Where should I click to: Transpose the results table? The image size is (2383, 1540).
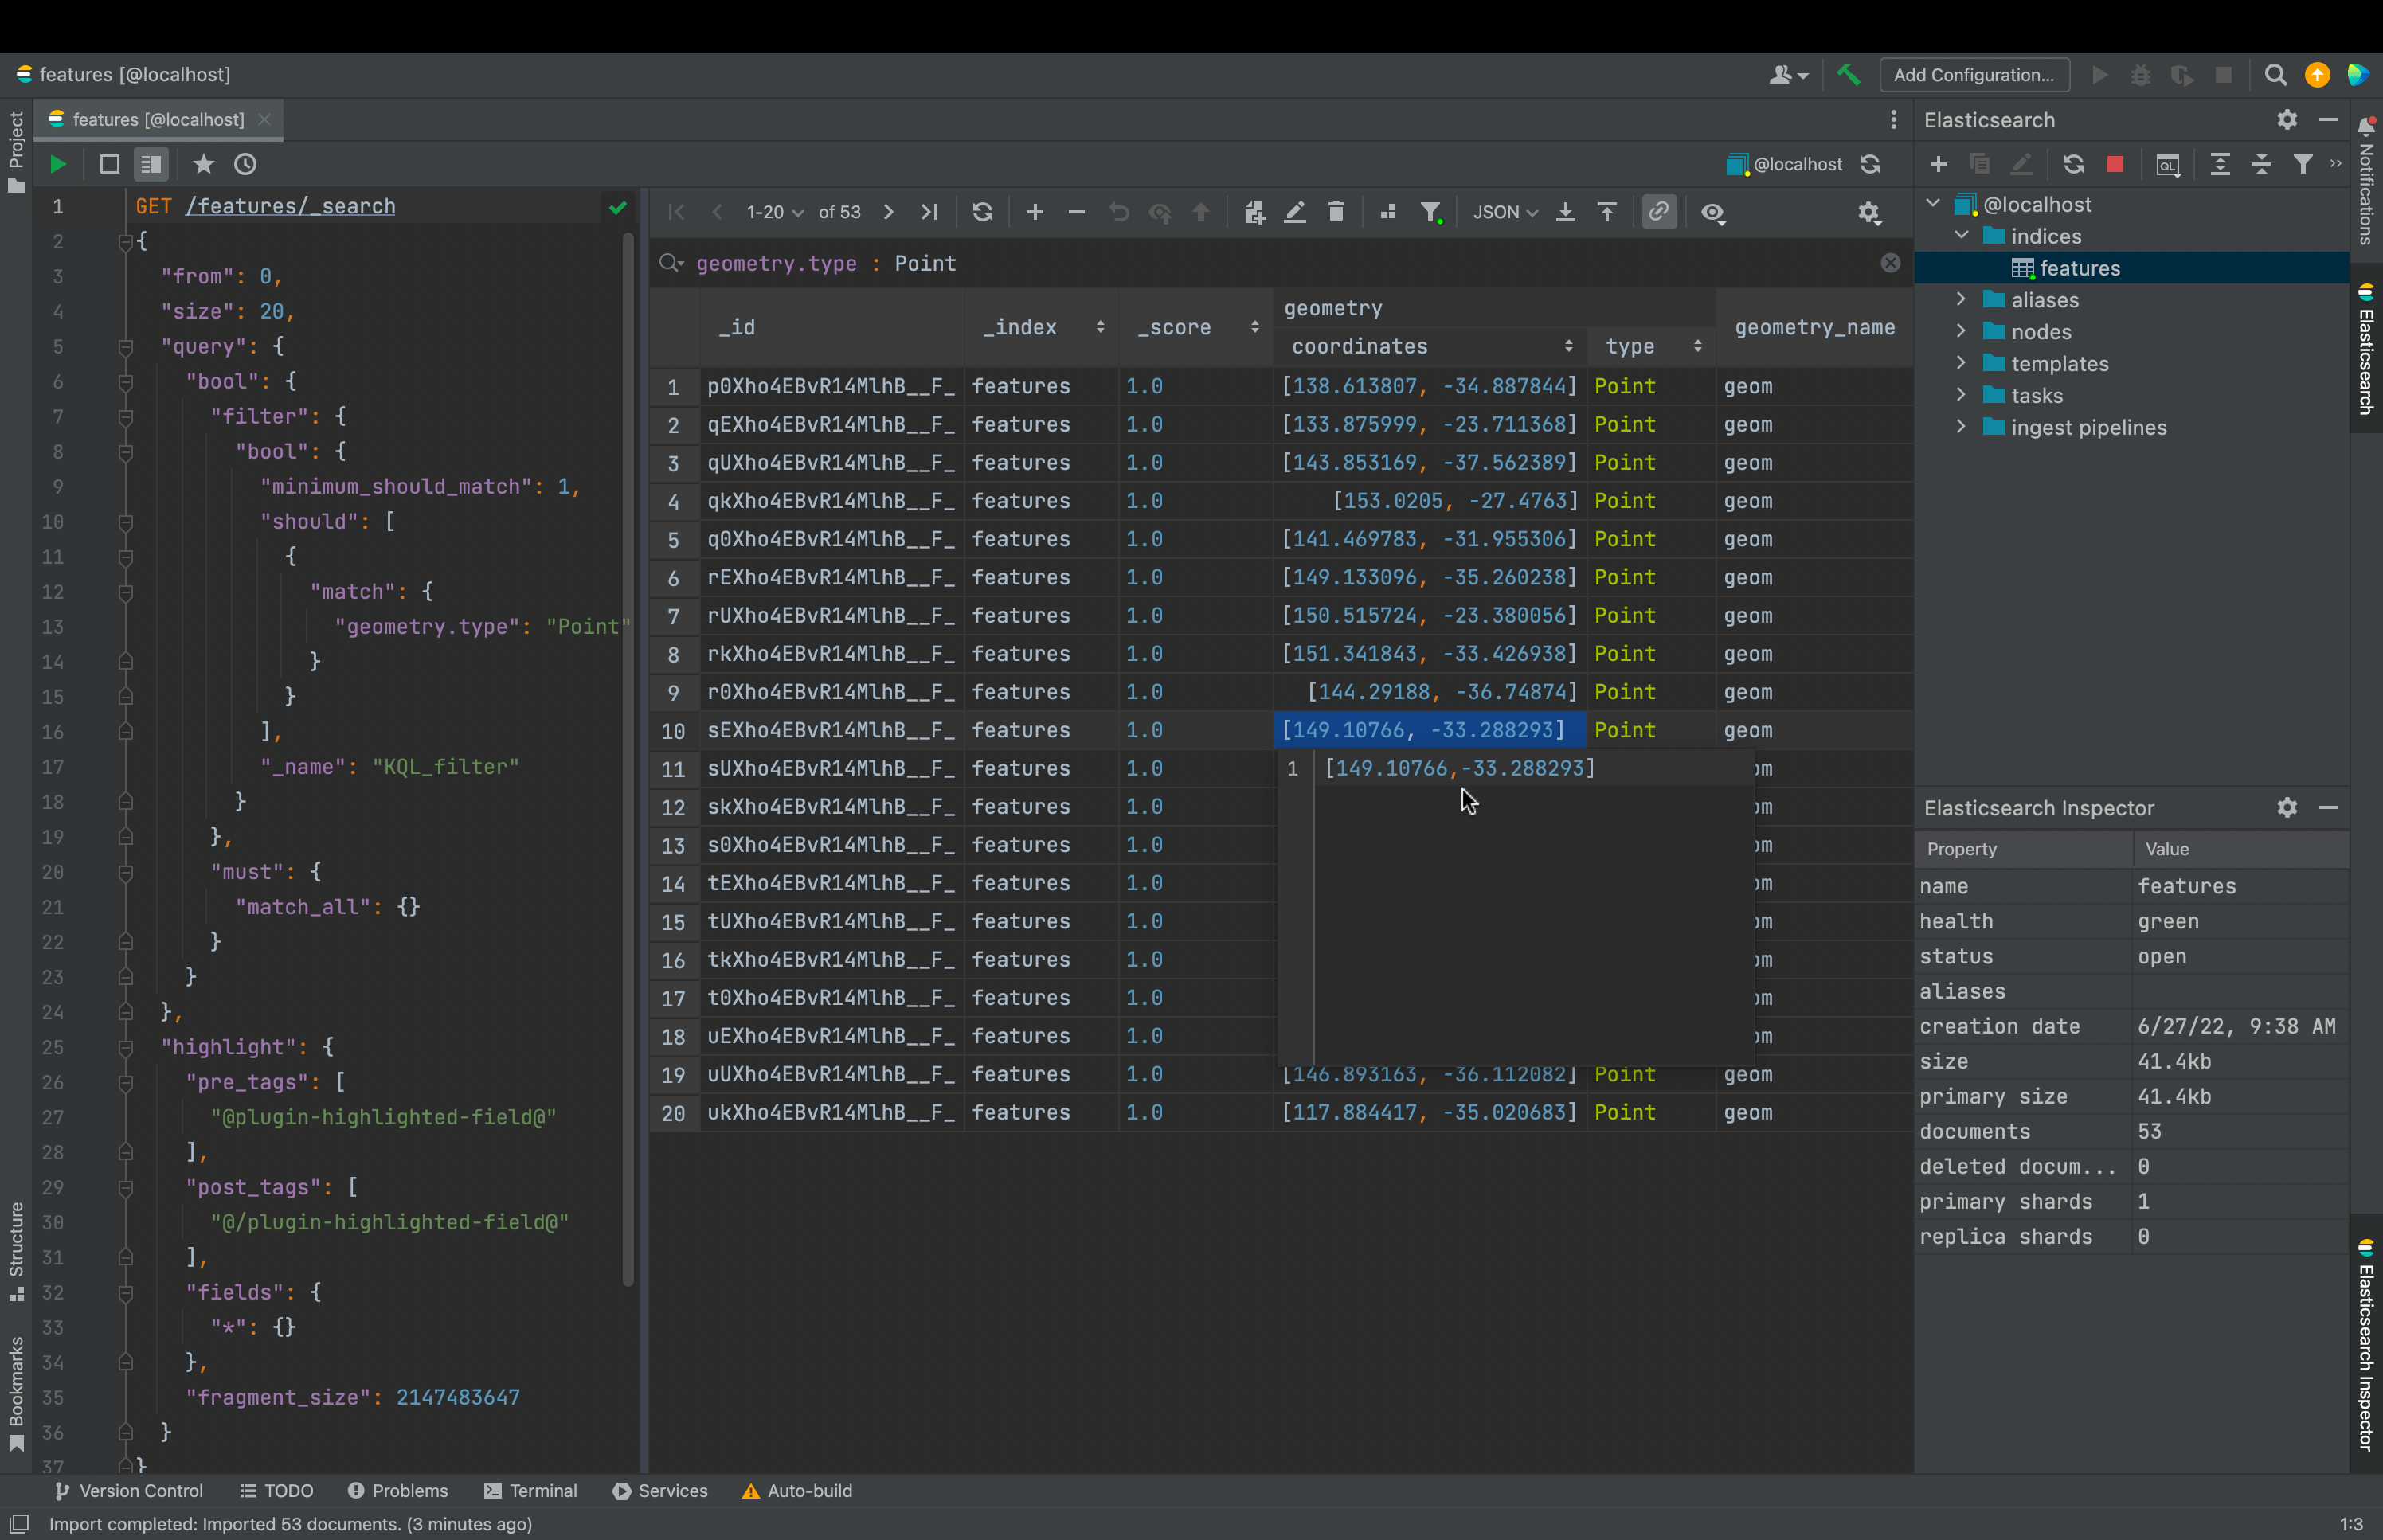(1388, 212)
